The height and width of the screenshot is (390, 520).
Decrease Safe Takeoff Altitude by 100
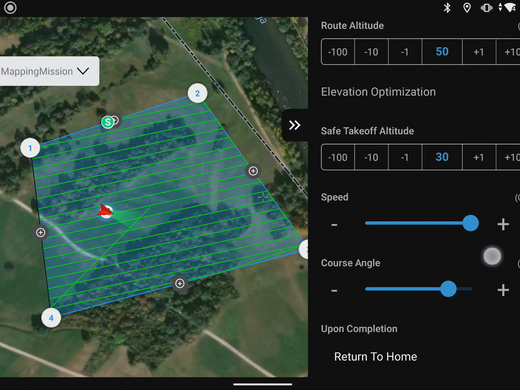(338, 157)
